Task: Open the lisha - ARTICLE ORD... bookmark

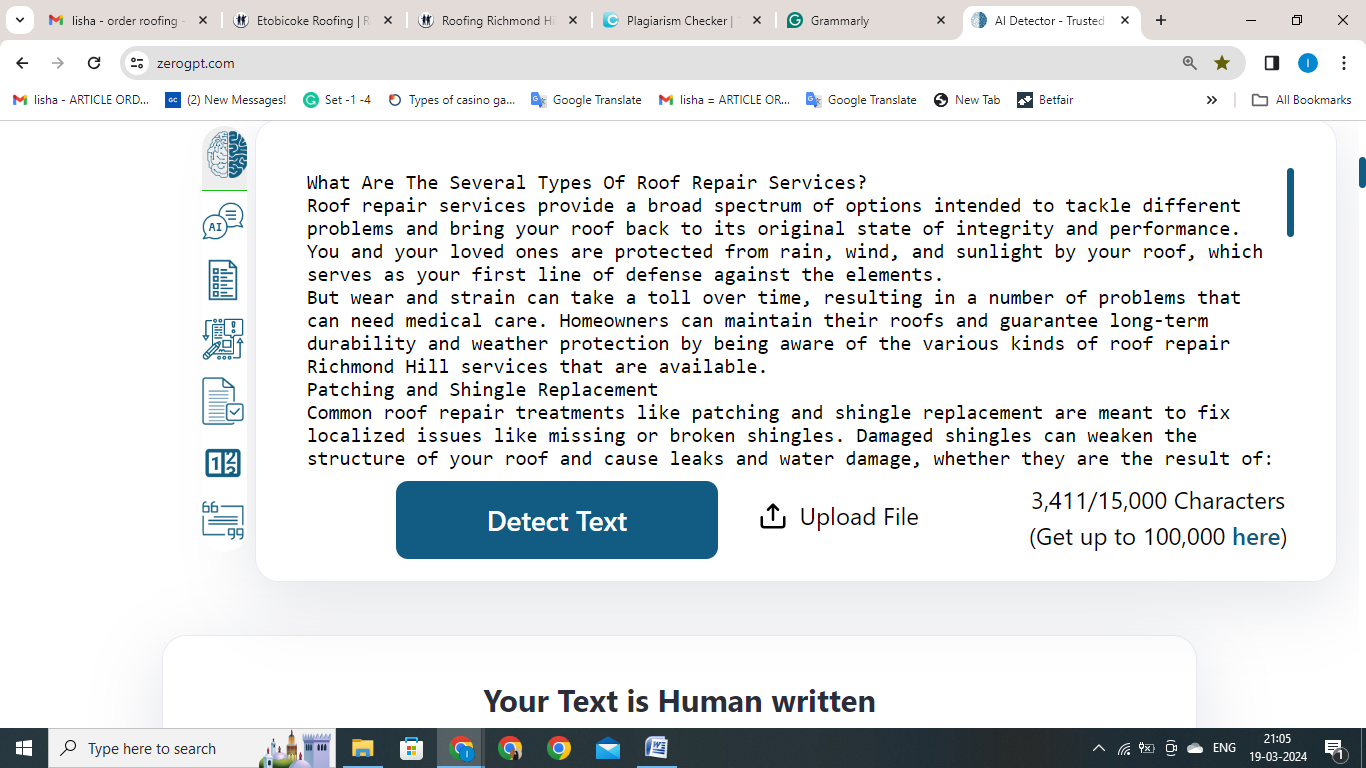Action: point(81,100)
